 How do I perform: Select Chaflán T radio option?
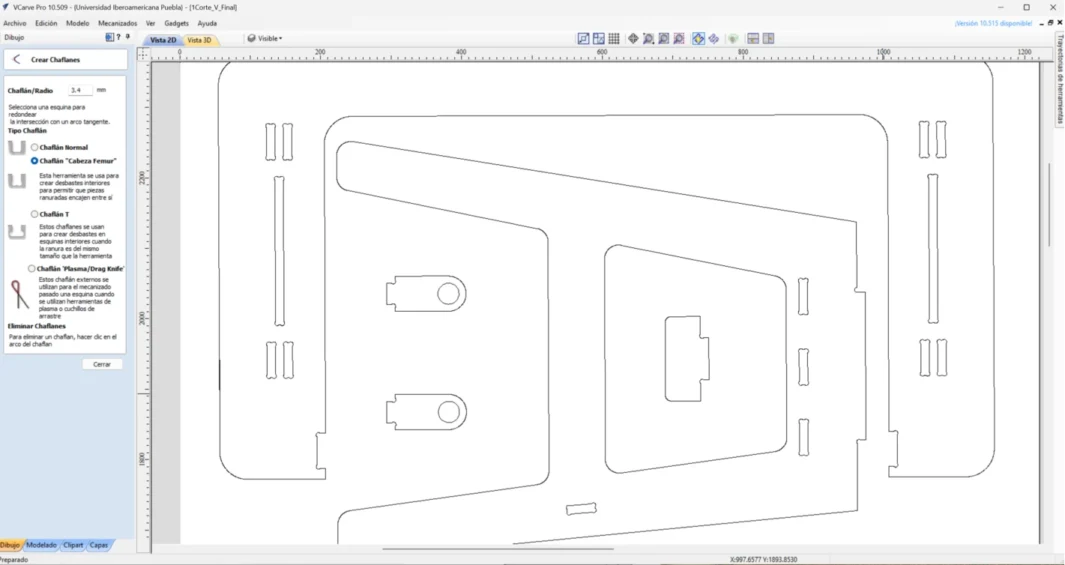tap(35, 214)
